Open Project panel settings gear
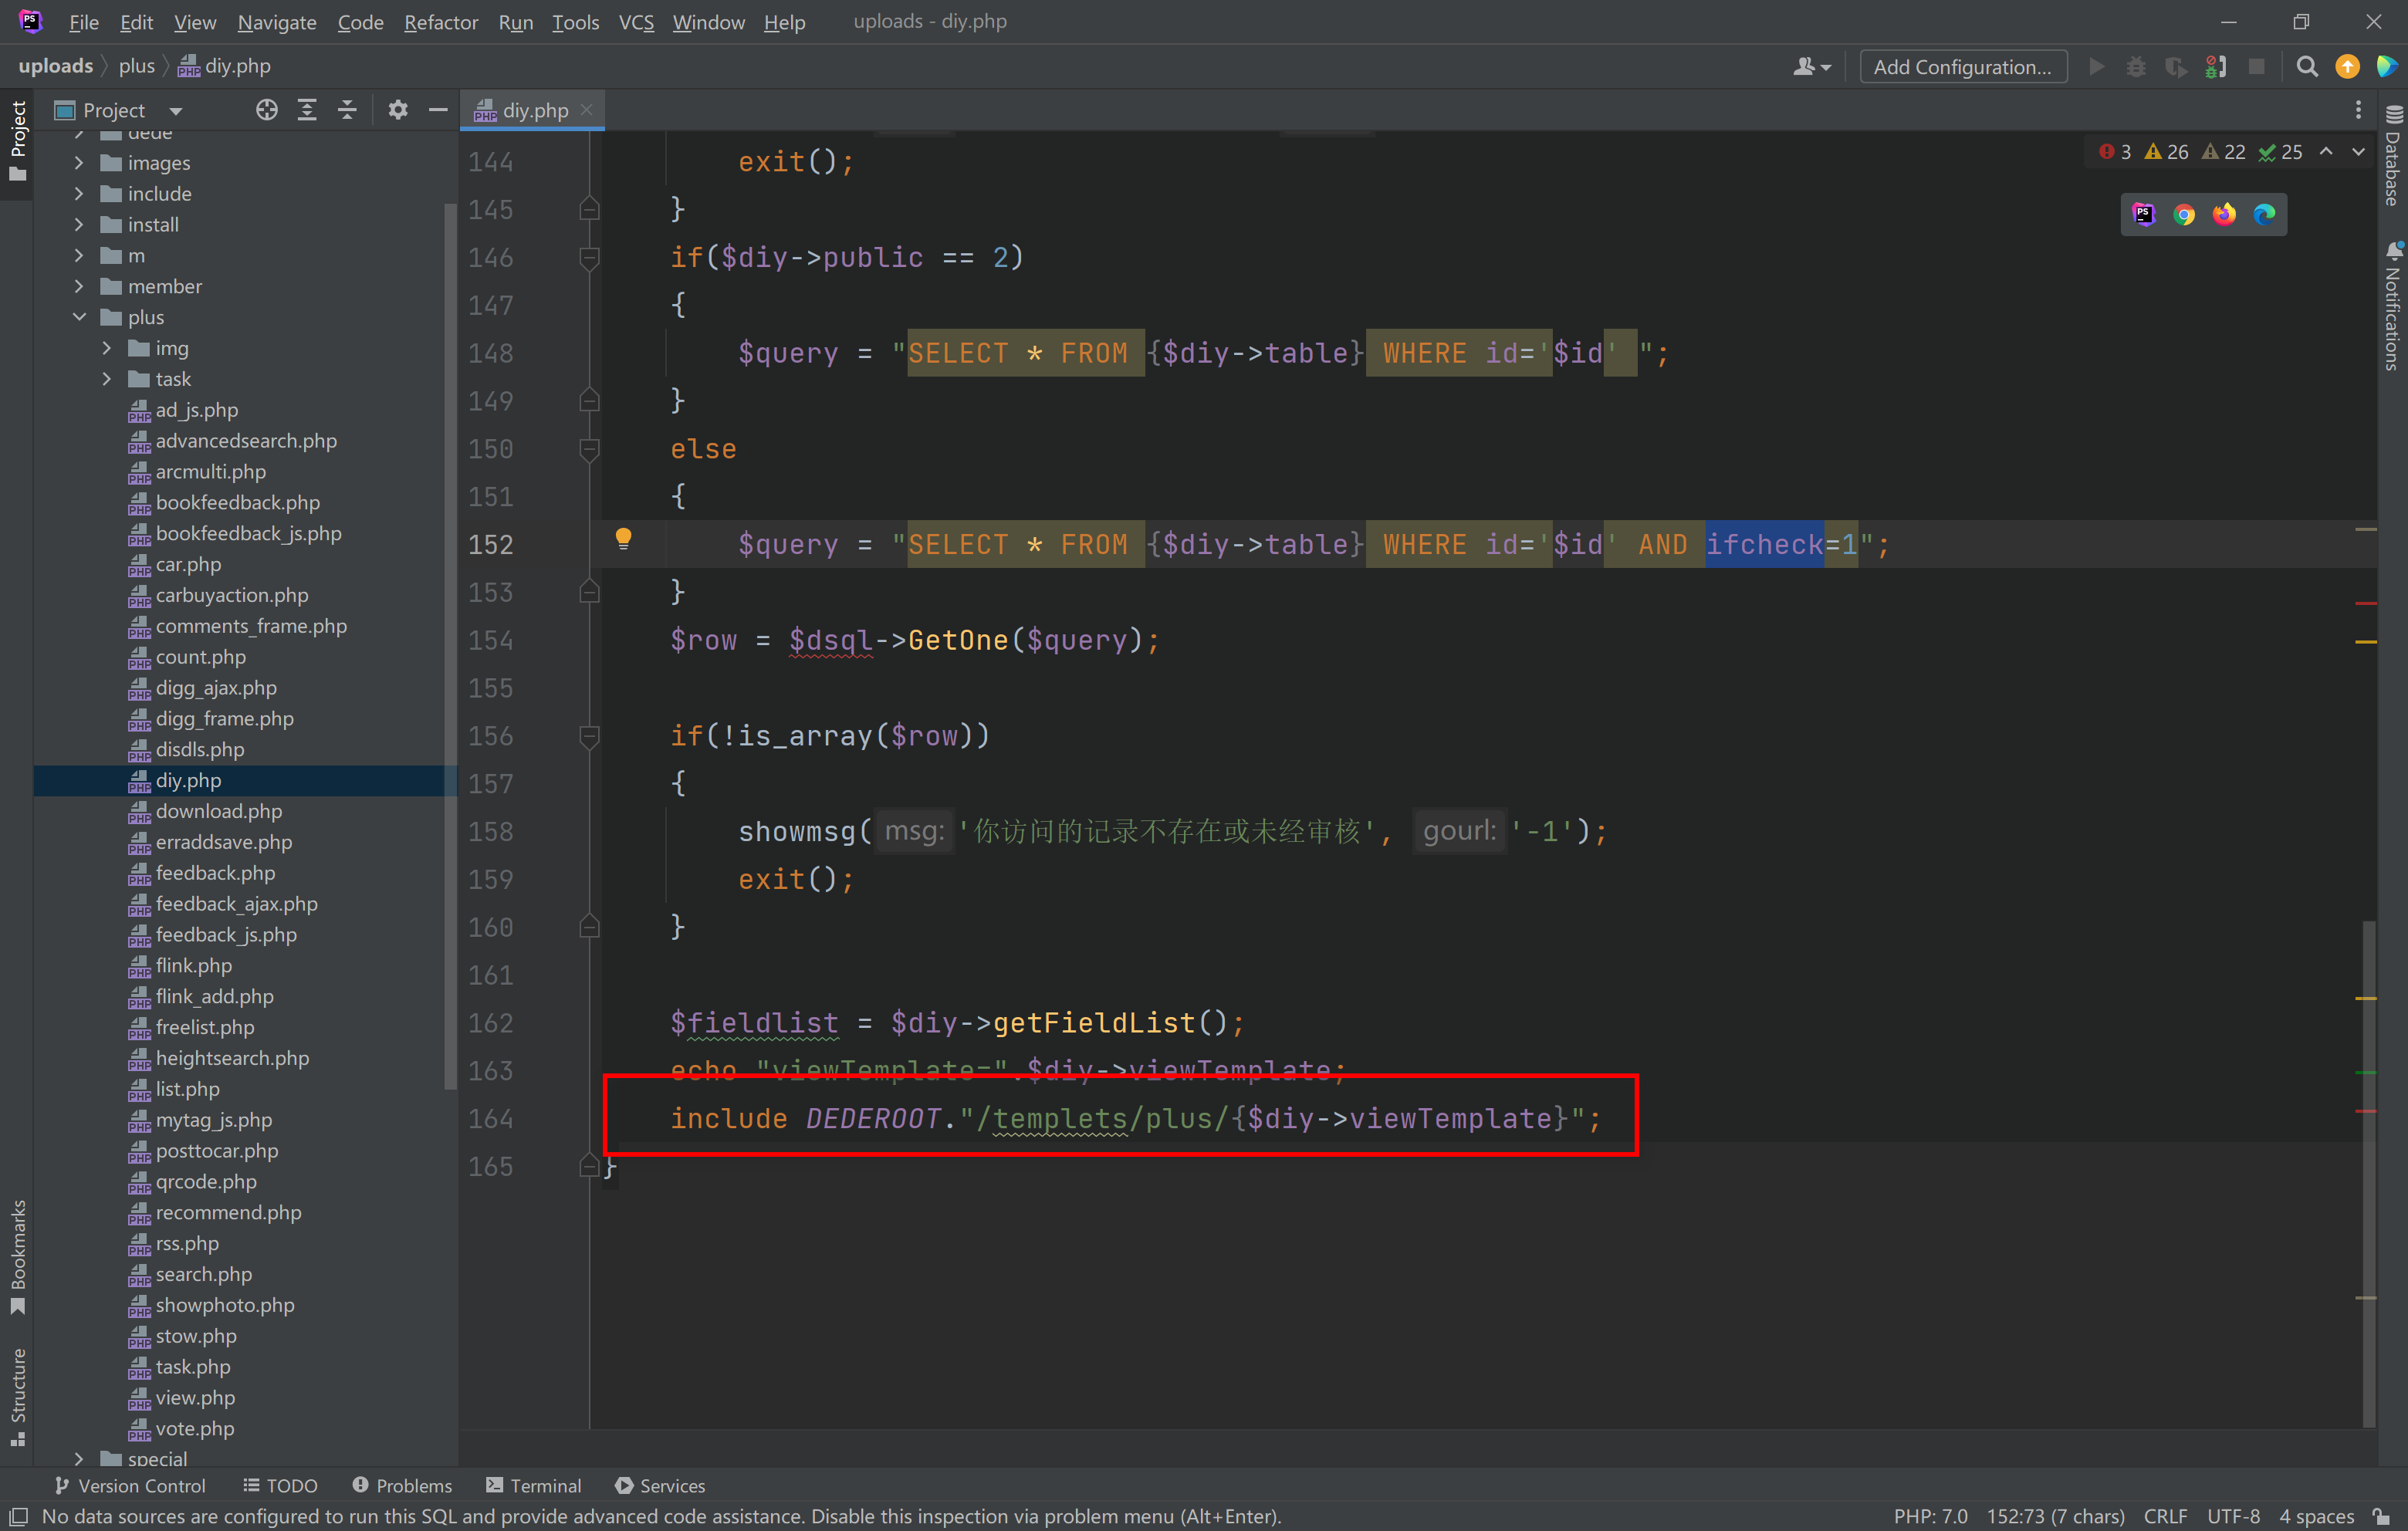This screenshot has height=1531, width=2408. (398, 110)
